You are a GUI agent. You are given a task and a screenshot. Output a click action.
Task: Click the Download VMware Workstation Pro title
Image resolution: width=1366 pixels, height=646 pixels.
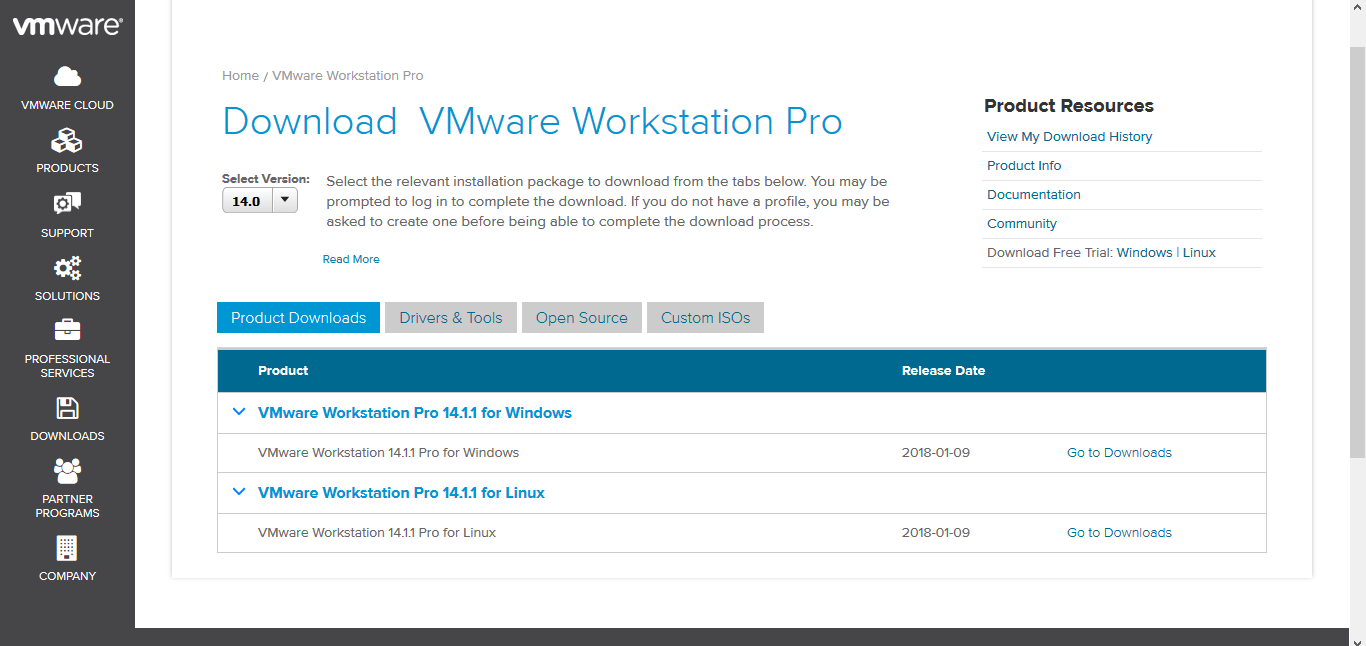click(x=532, y=122)
